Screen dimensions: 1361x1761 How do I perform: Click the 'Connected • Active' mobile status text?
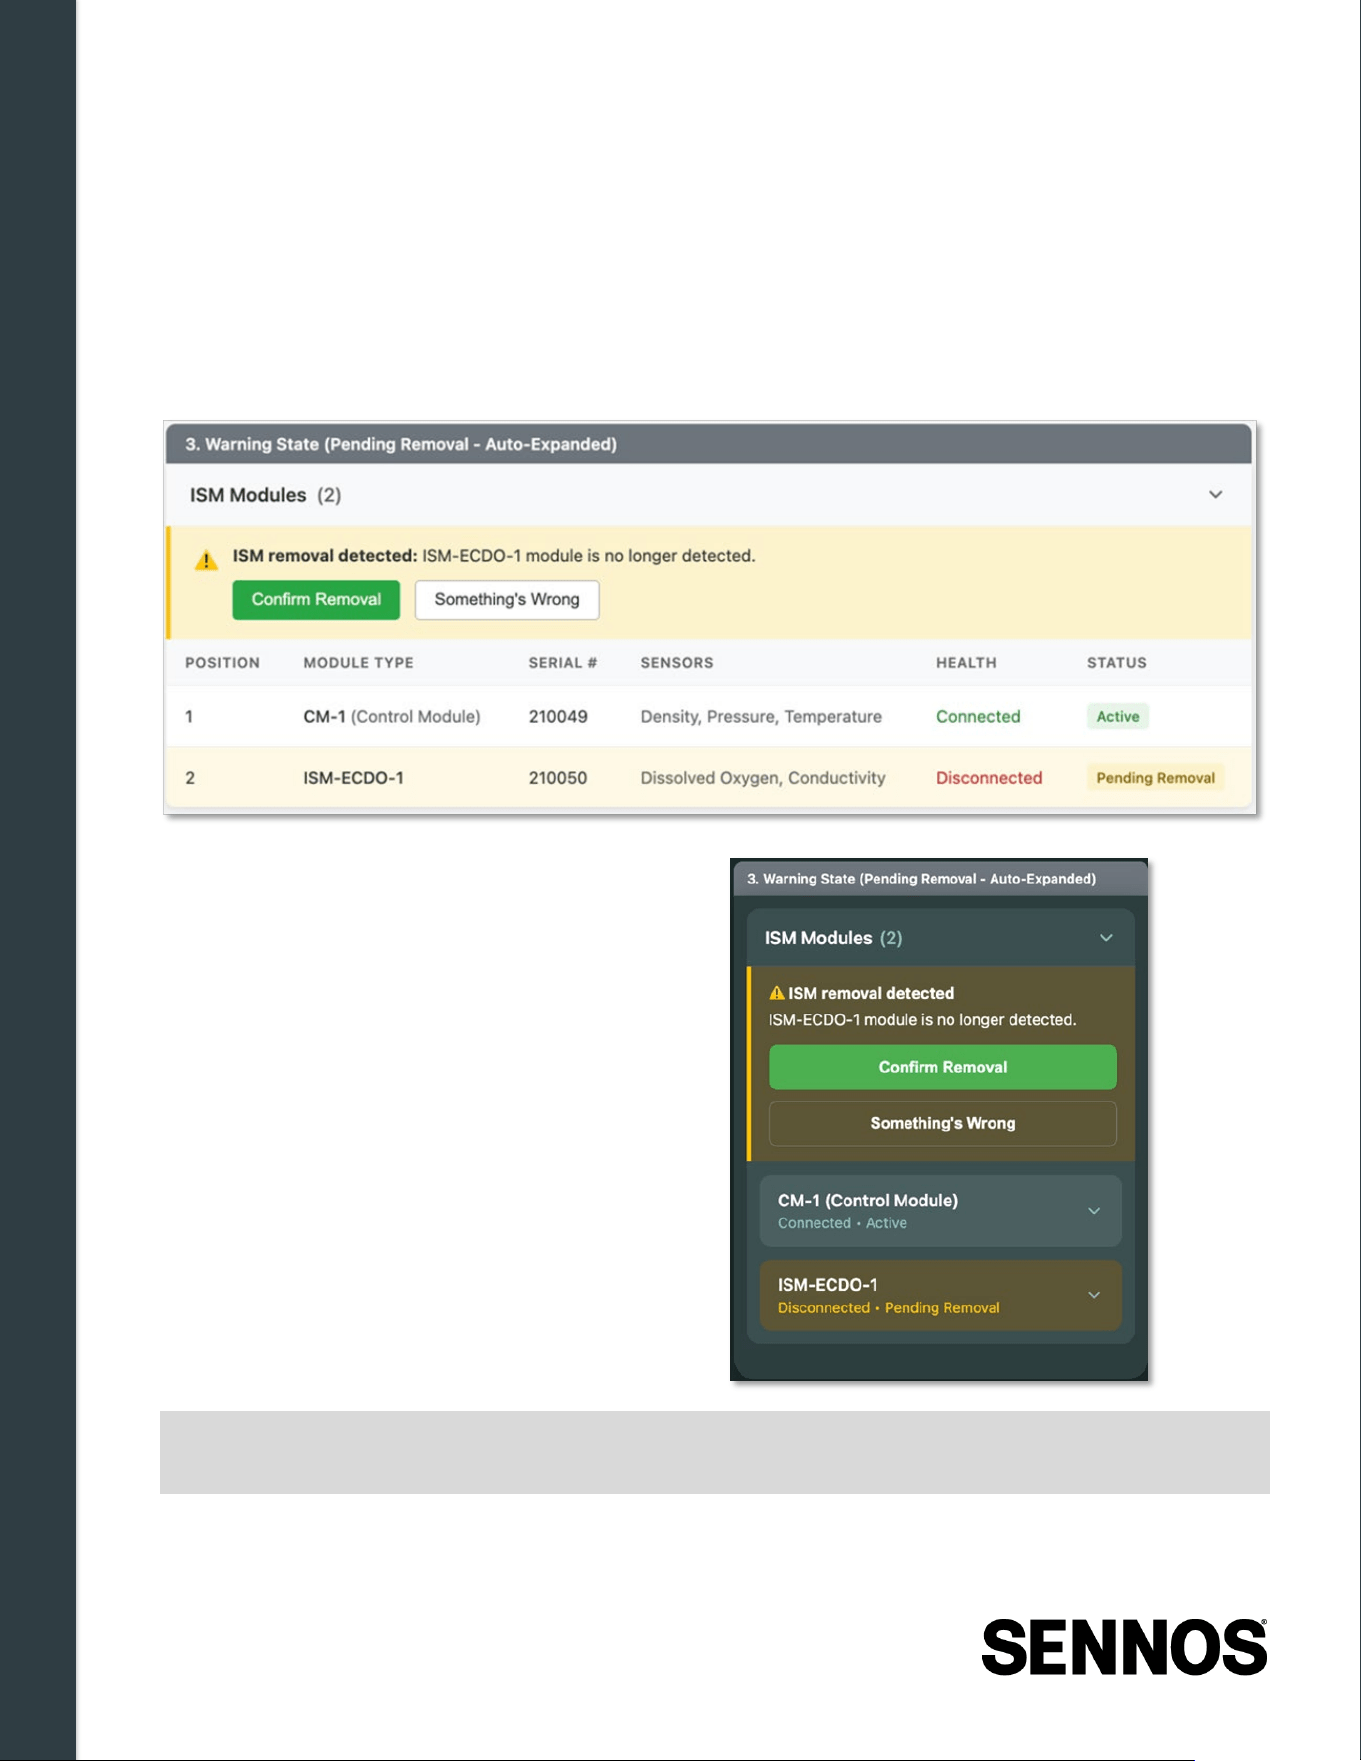pos(842,1223)
